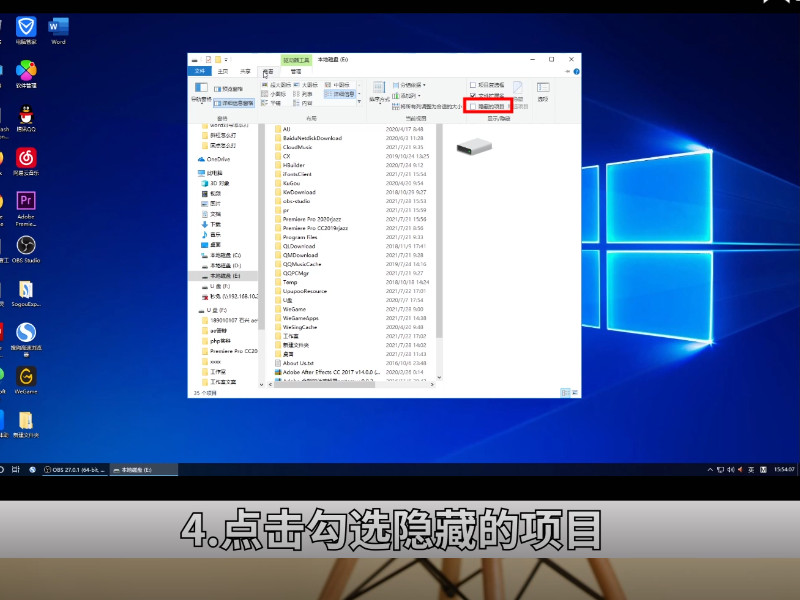This screenshot has height=600, width=800.
Task: Open quick access toolbar customize dropdown
Action: click(226, 60)
